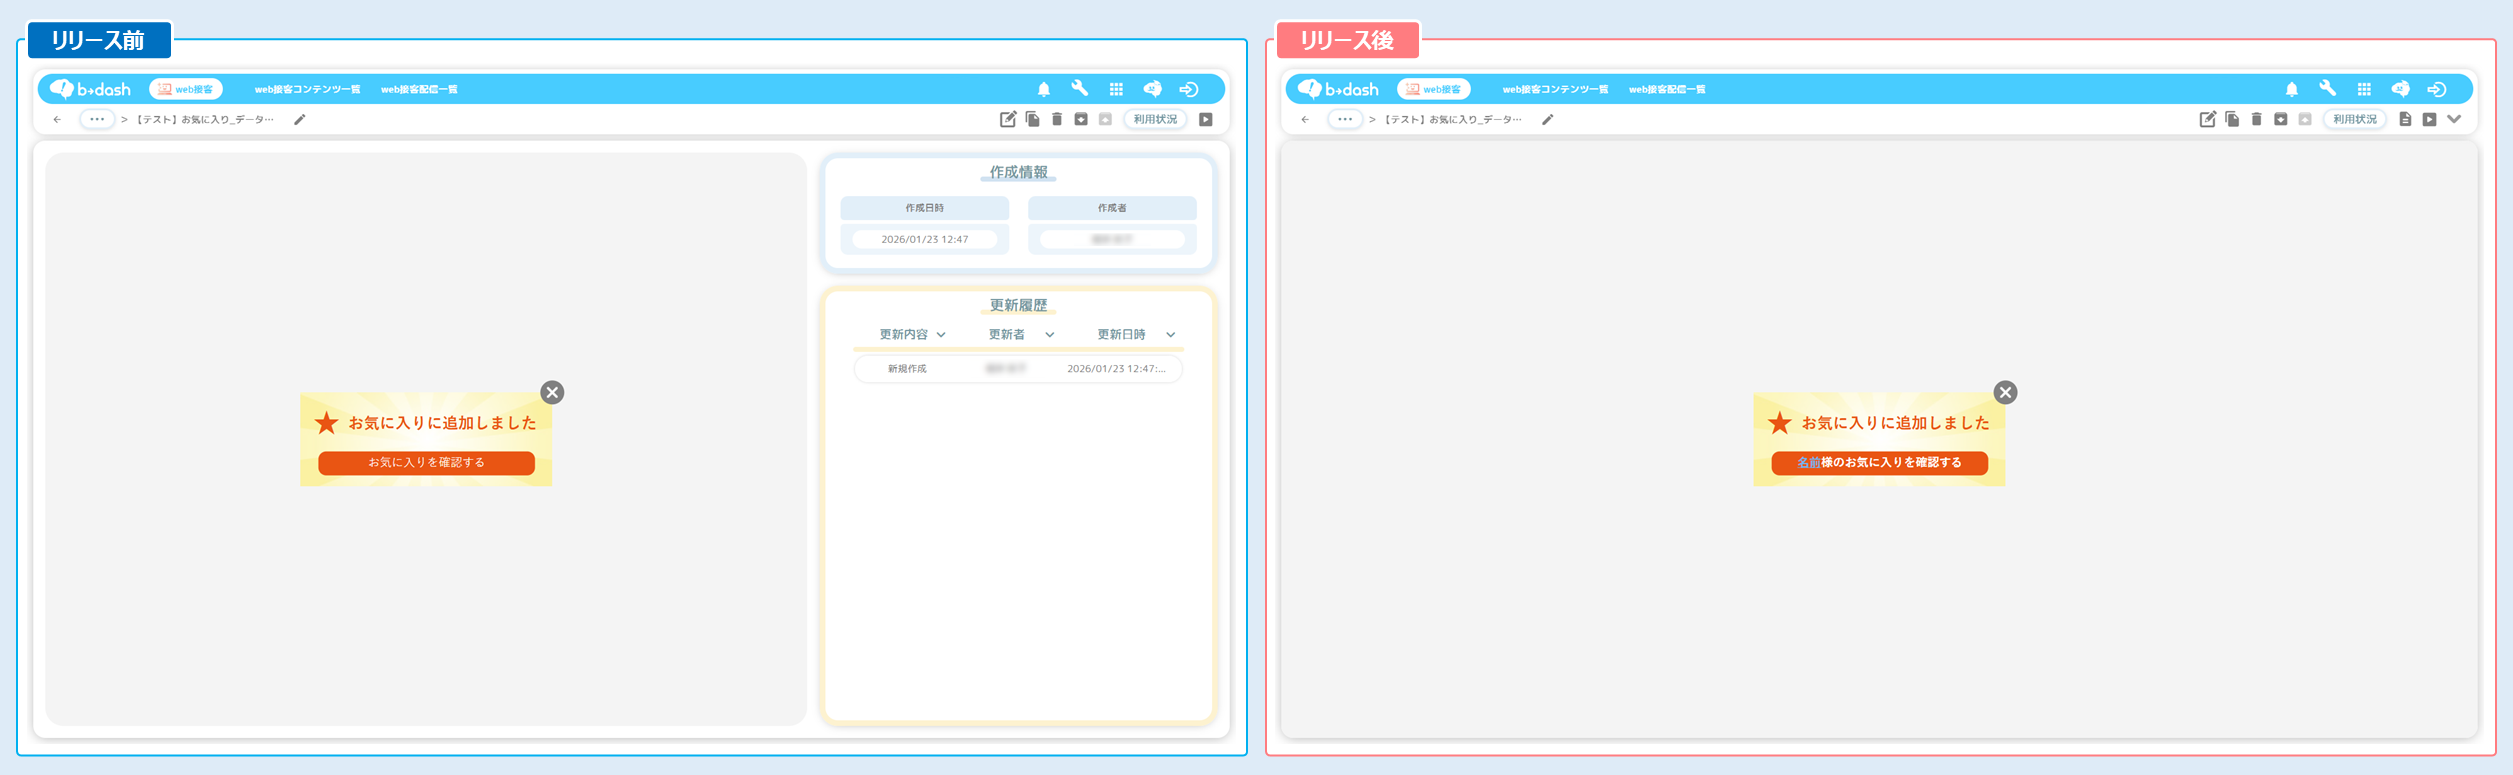2513x775 pixels.
Task: Sort by 更新内容 column dropdown
Action: [941, 335]
